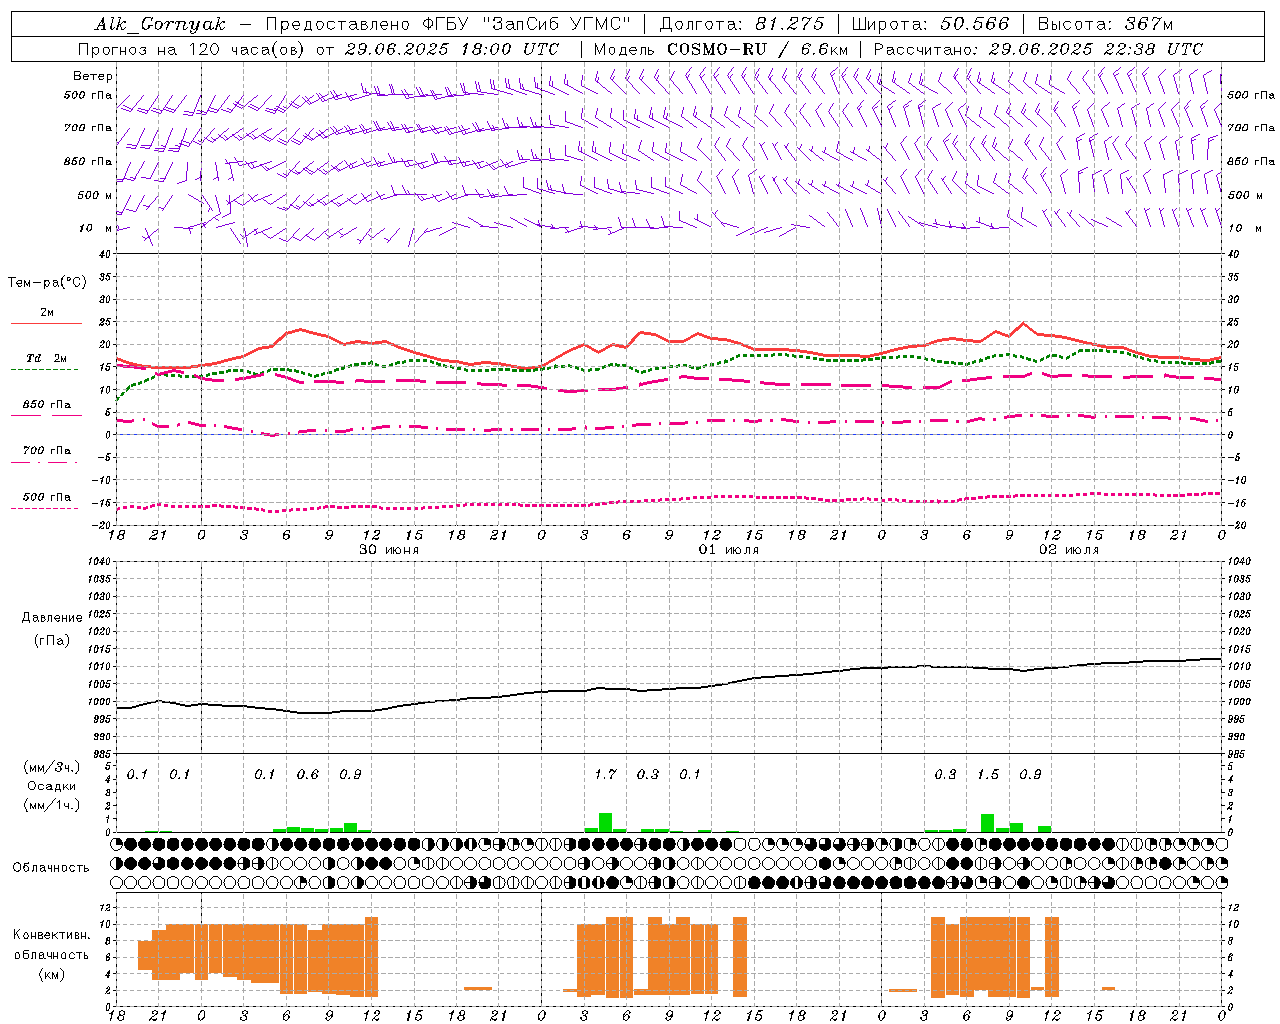The image size is (1280, 1024).
Task: Click the (мм/3ч.) unit label
Action: 51,767
